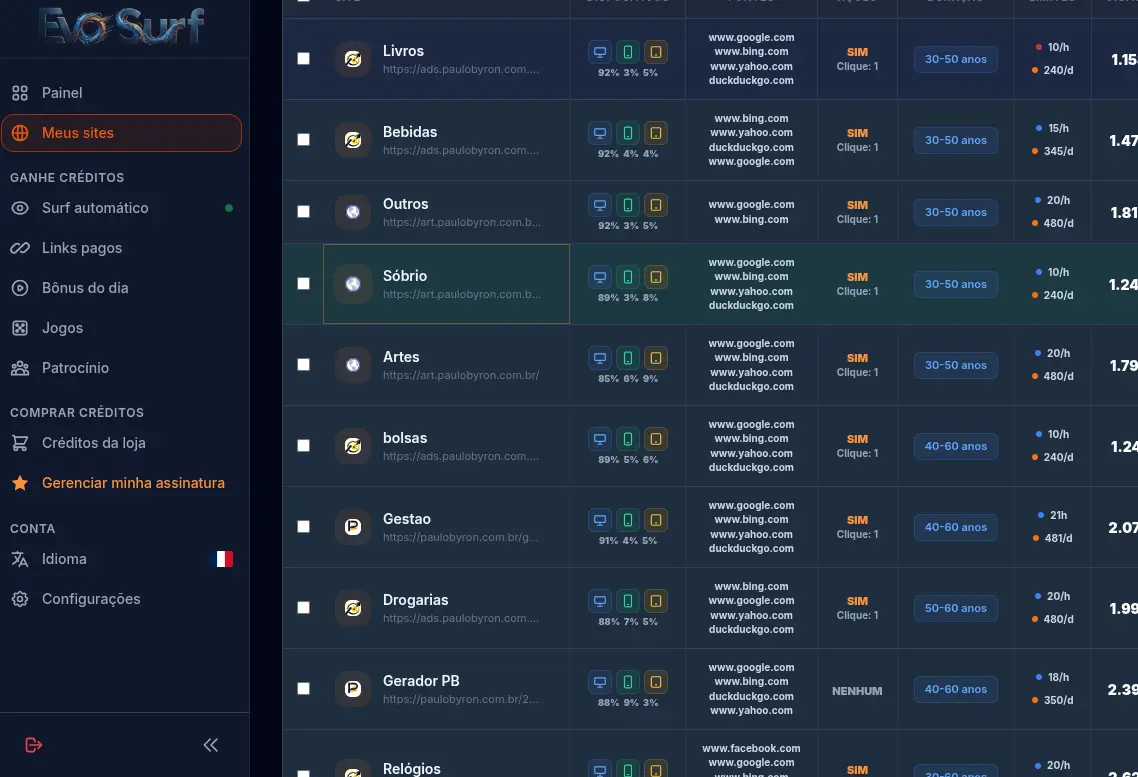This screenshot has height=777, width=1138.
Task: Click the desktop device icon for Livros
Action: coord(600,52)
